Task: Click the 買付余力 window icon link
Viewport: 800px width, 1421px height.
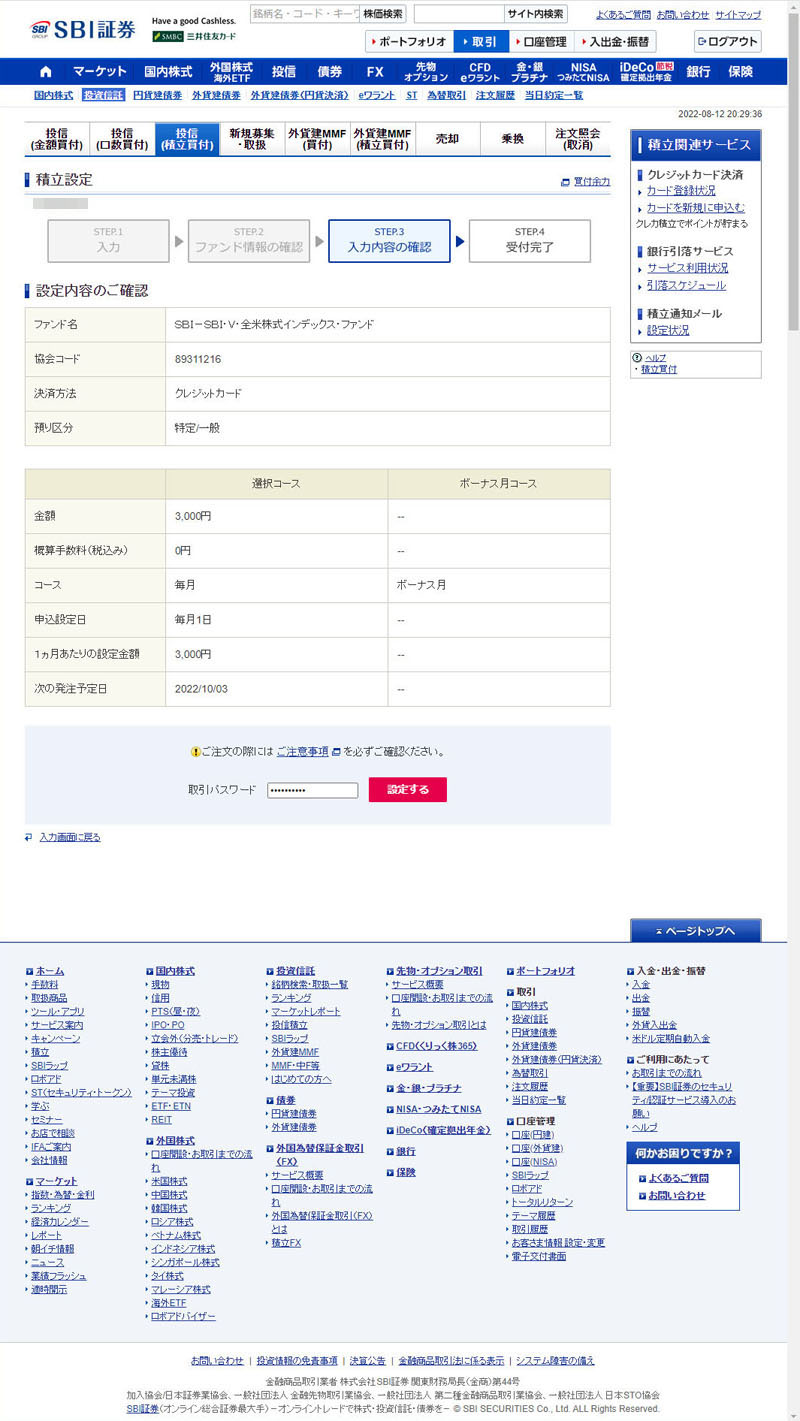Action: 565,182
